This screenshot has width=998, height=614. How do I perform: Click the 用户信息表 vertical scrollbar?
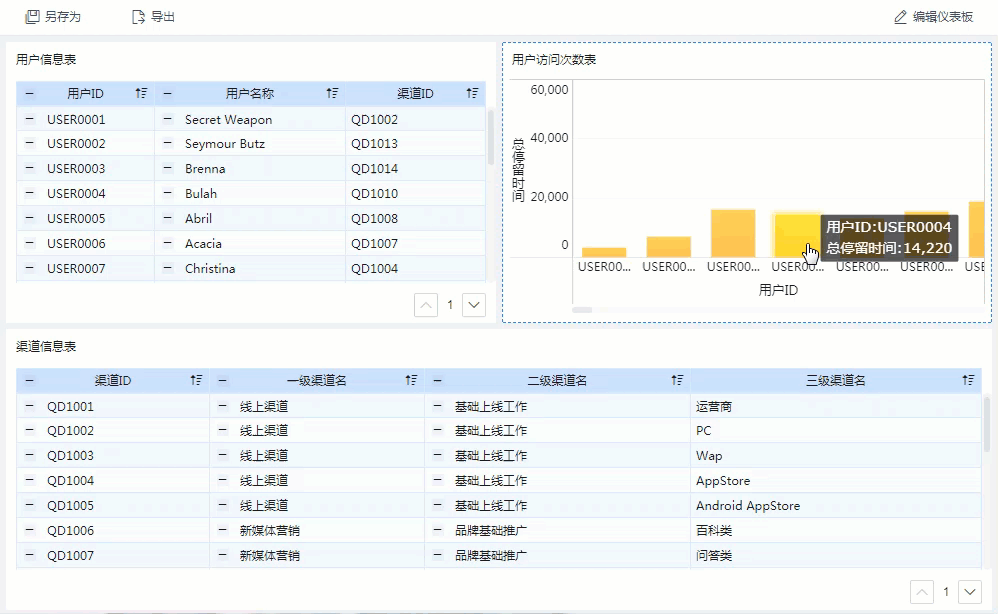[491, 137]
